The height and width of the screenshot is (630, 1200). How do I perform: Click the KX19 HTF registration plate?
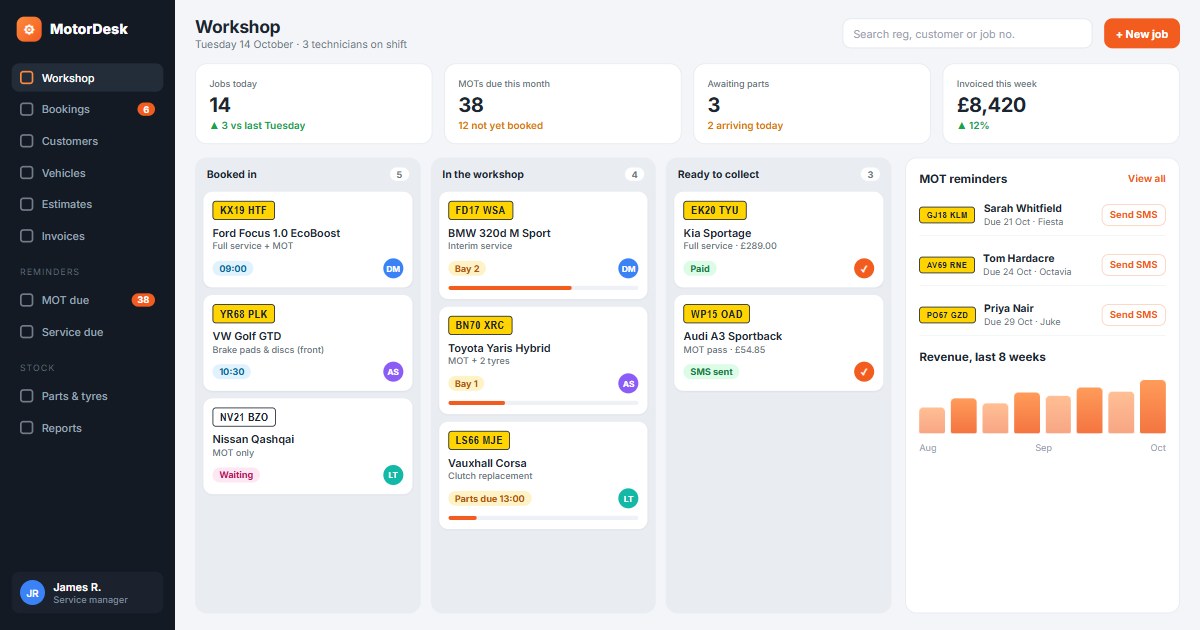click(x=243, y=210)
